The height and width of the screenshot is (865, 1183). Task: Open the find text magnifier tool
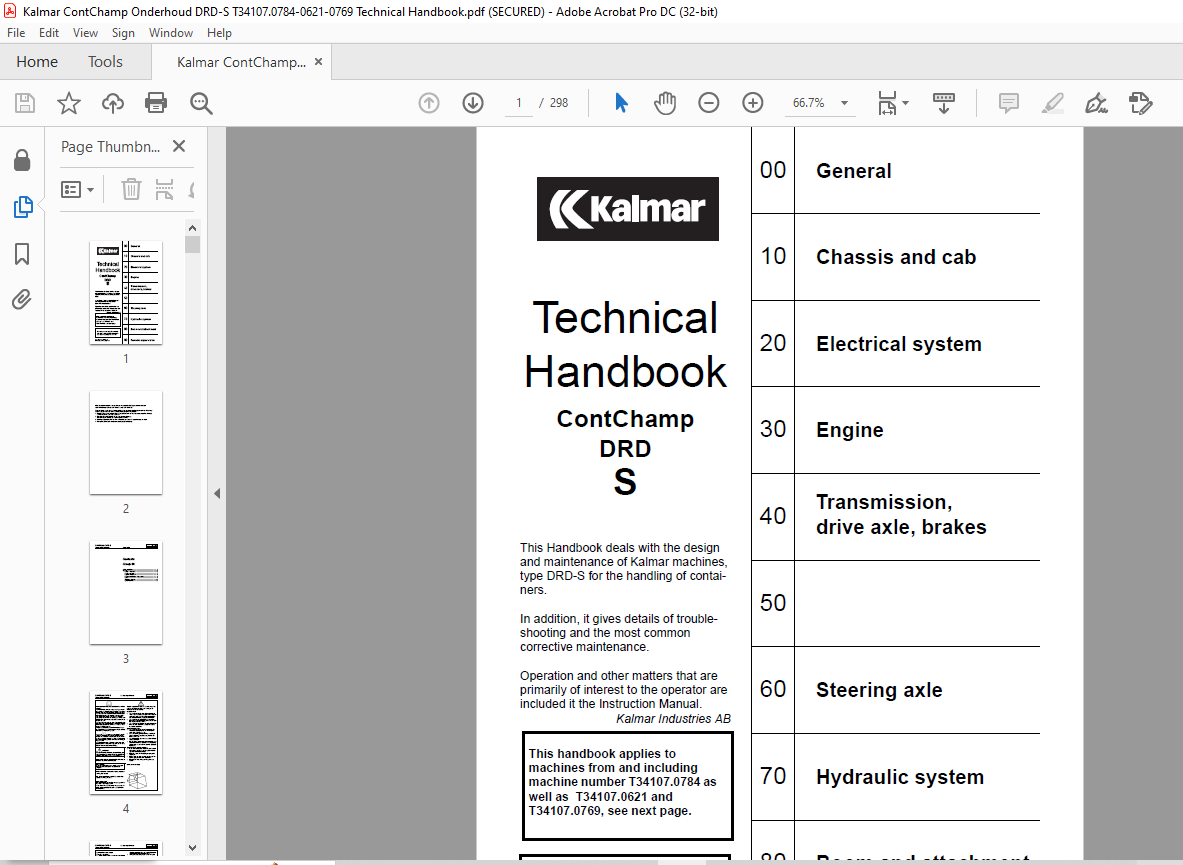(201, 103)
